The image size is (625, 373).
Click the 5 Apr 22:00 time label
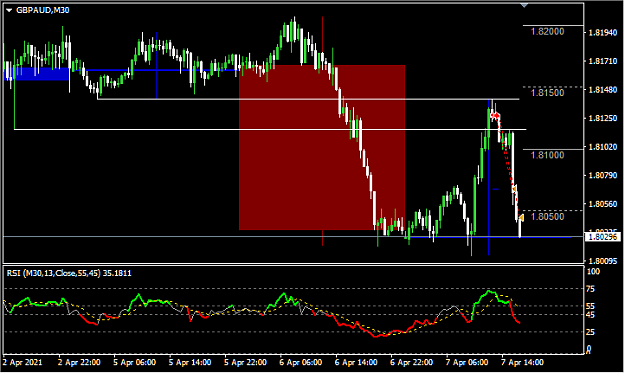[x=245, y=363]
